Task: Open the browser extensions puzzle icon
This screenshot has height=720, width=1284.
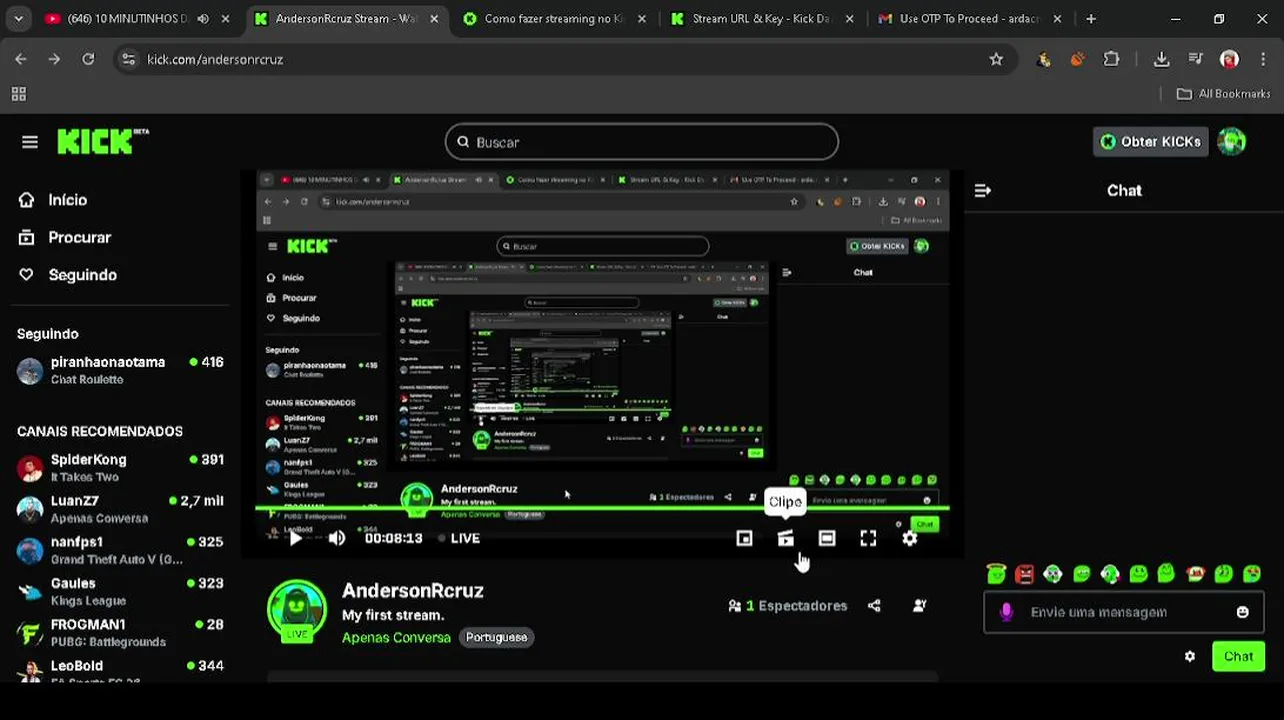Action: (1111, 60)
